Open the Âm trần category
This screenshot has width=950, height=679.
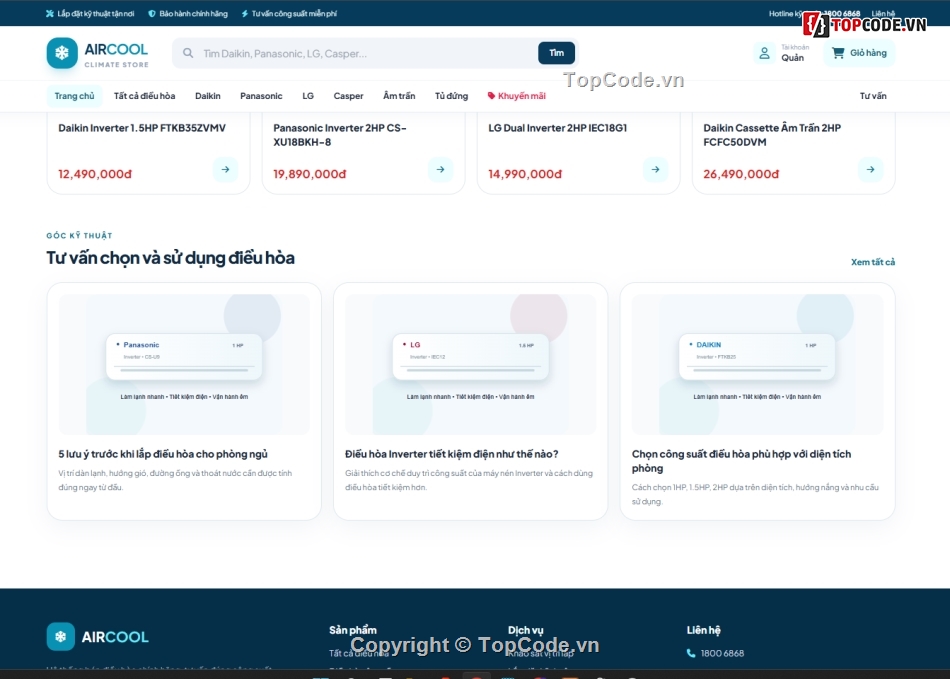click(x=399, y=96)
